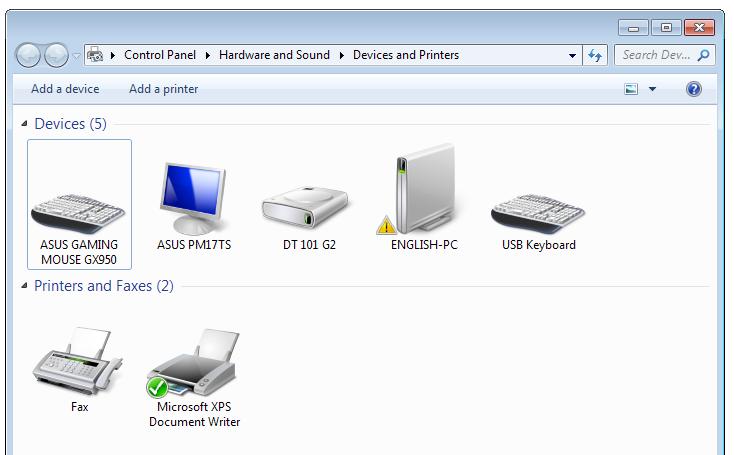Select the Fax machine icon
734x455 pixels.
[x=78, y=360]
